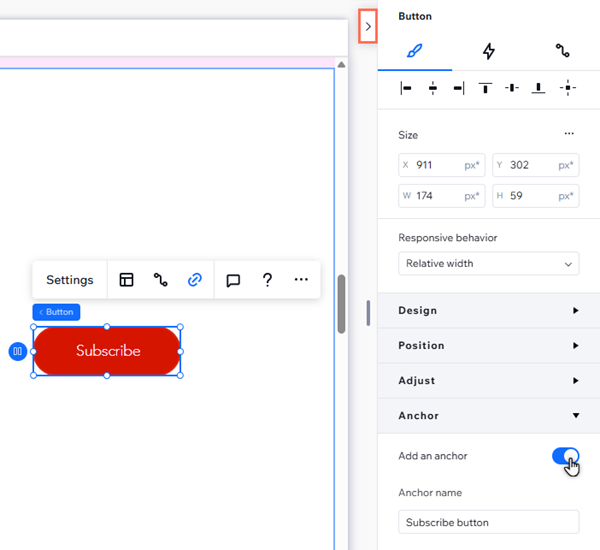Edit the height field 59

click(x=536, y=196)
